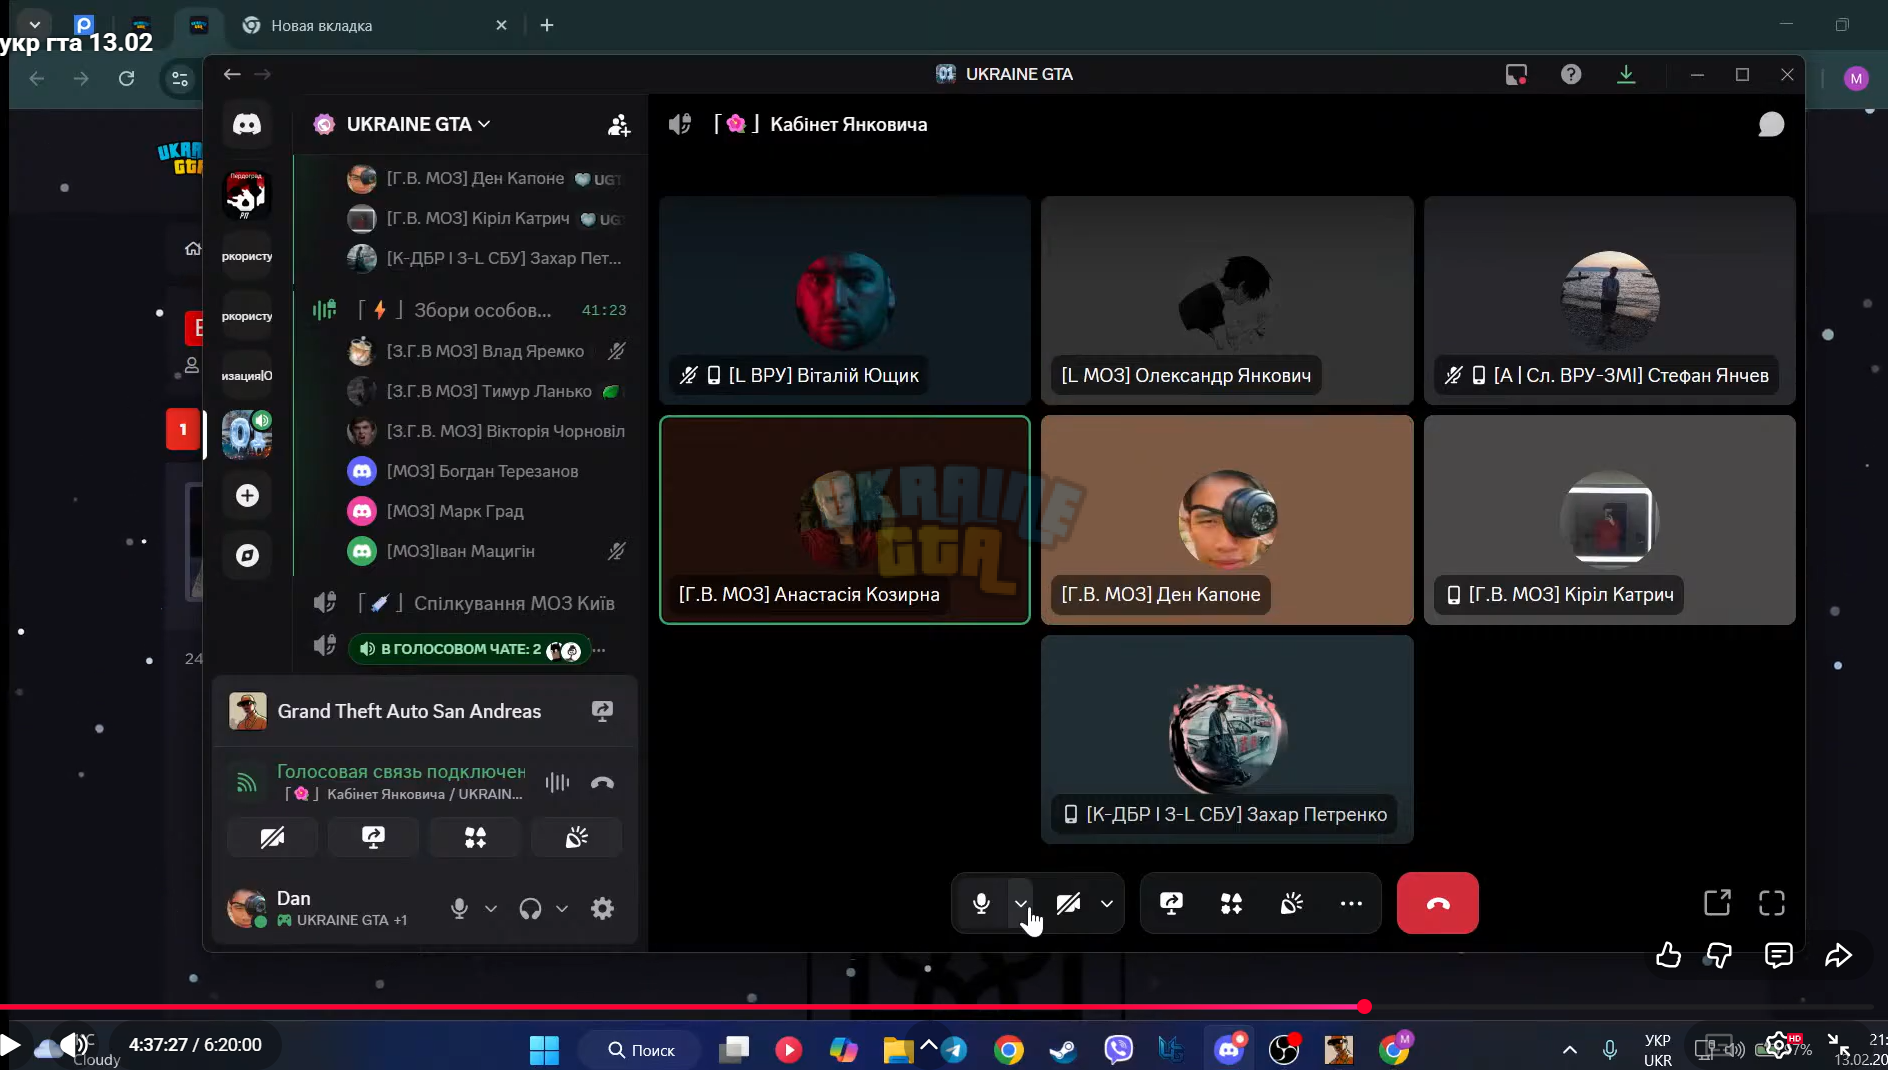Switch the УКР keyboard language indicator
The width and height of the screenshot is (1888, 1070).
(x=1657, y=1050)
